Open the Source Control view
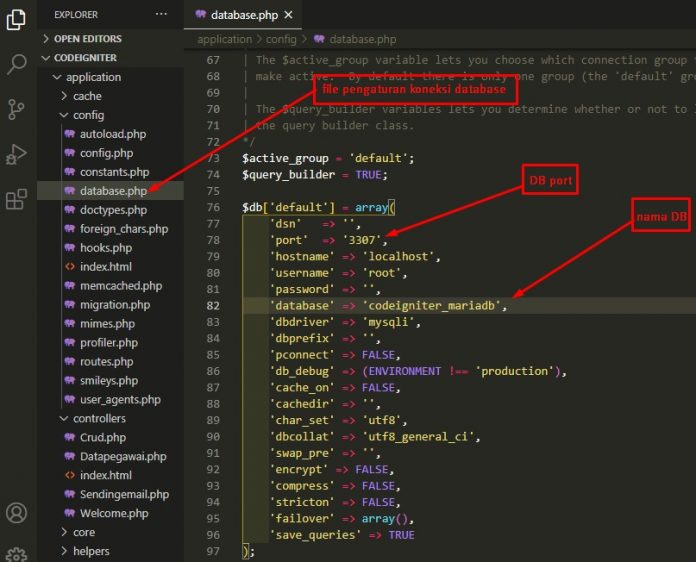 (16, 109)
